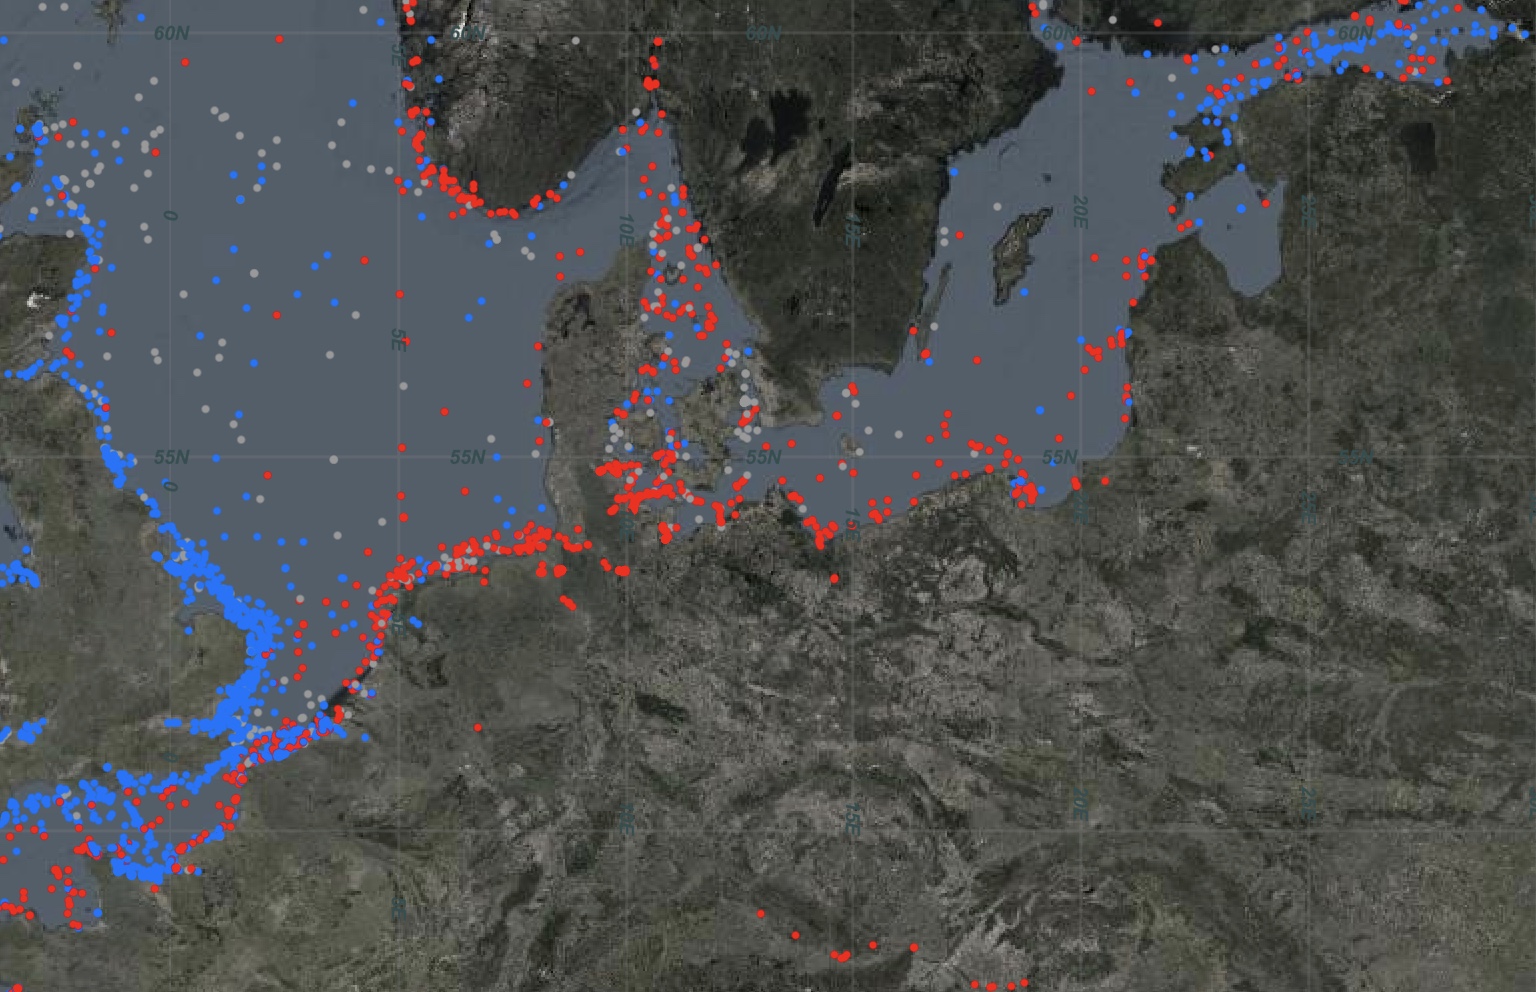The image size is (1536, 992).
Task: Select the 5E grid label in the North Sea
Action: pos(398,340)
